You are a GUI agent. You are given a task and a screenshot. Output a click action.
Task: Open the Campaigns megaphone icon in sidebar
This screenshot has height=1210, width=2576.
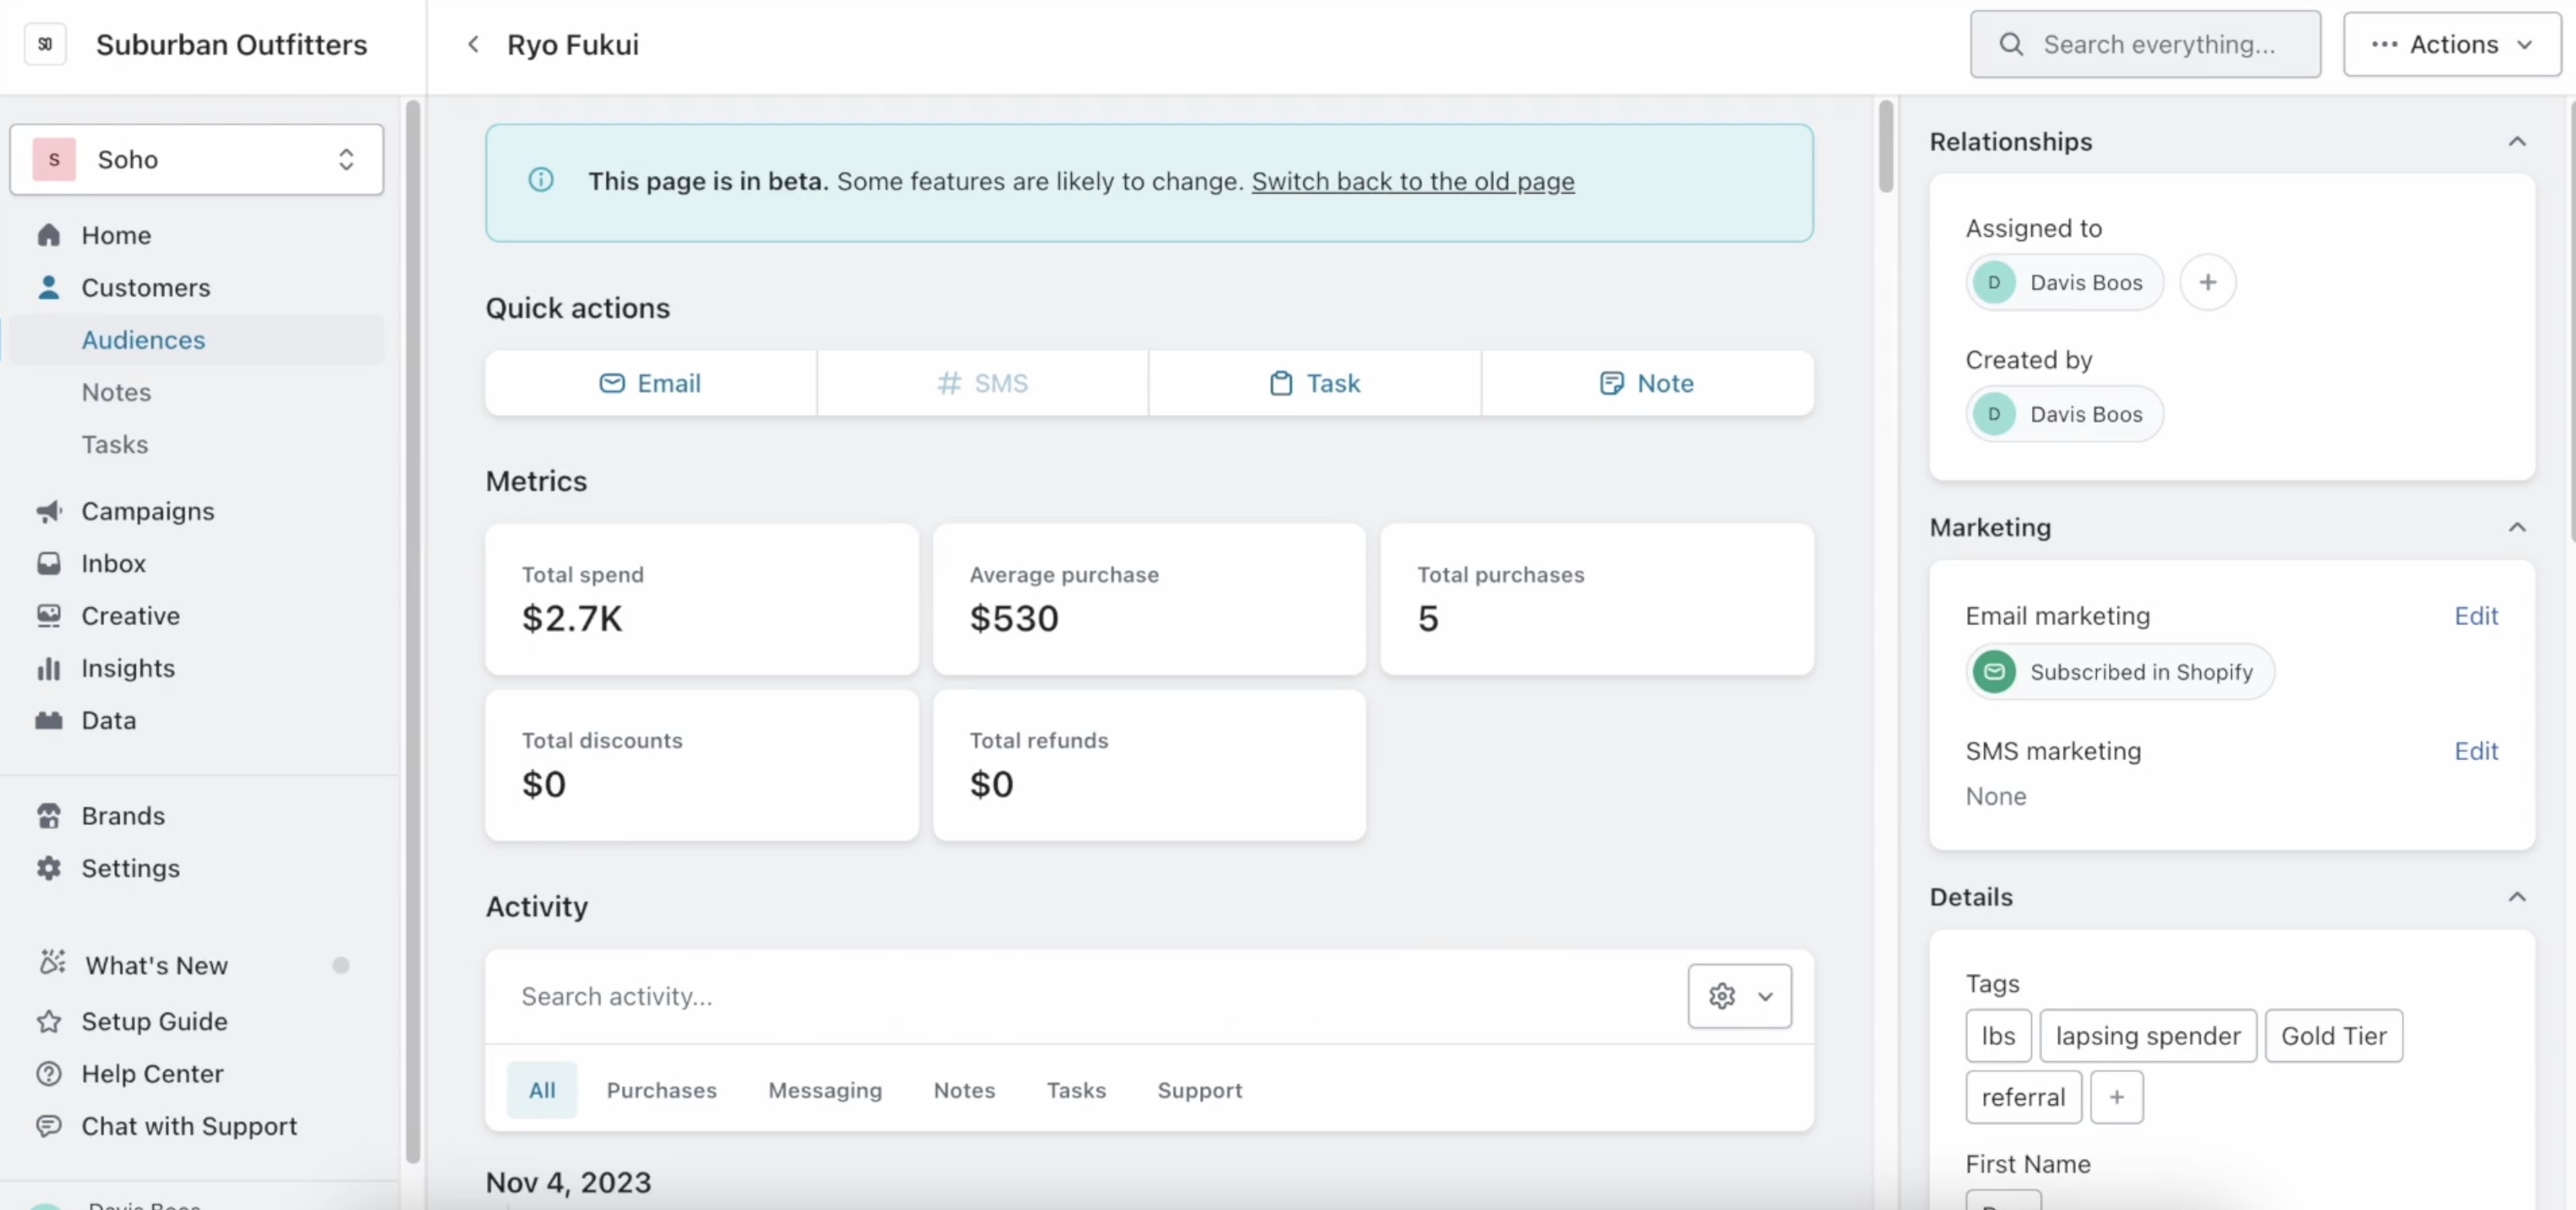(x=48, y=511)
